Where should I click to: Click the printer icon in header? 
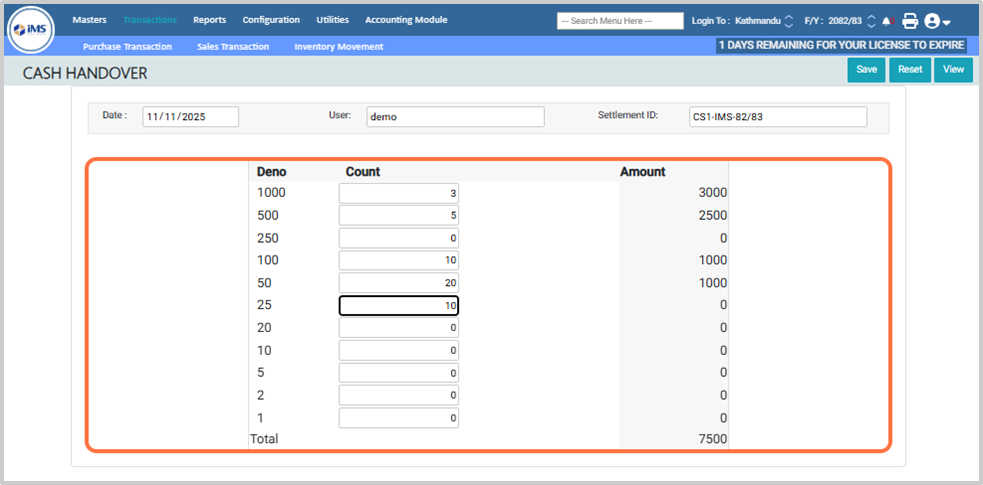pyautogui.click(x=910, y=21)
